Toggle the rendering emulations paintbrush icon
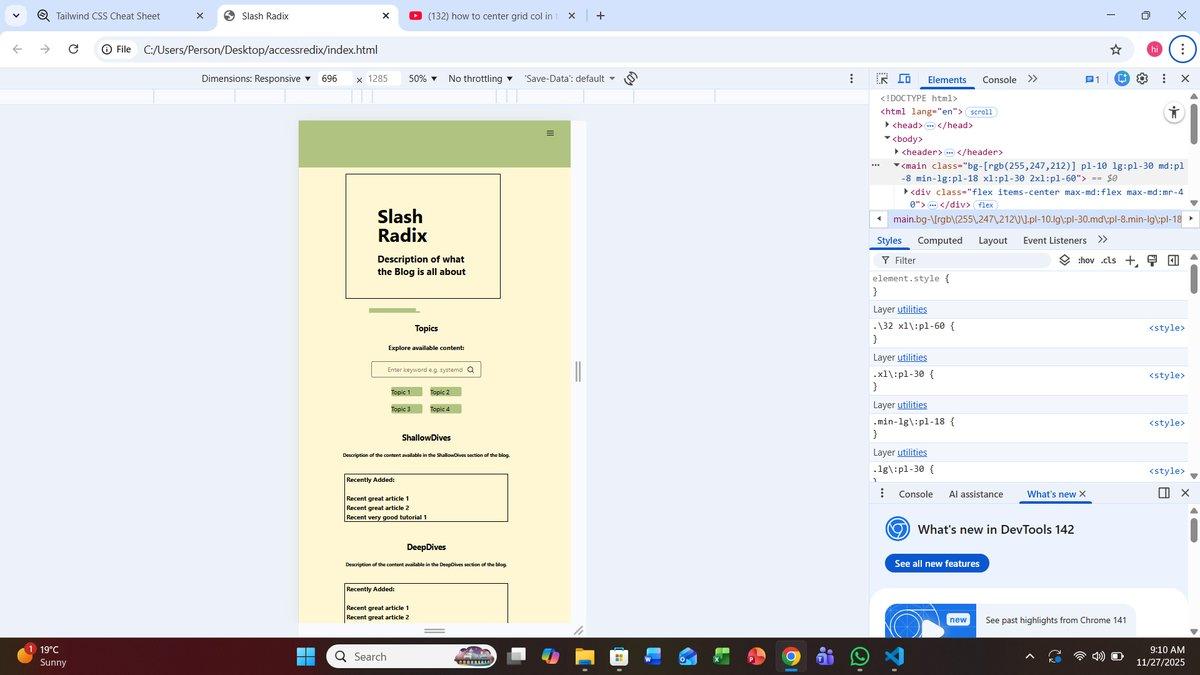Screen dimensions: 1200x675 point(1152,261)
